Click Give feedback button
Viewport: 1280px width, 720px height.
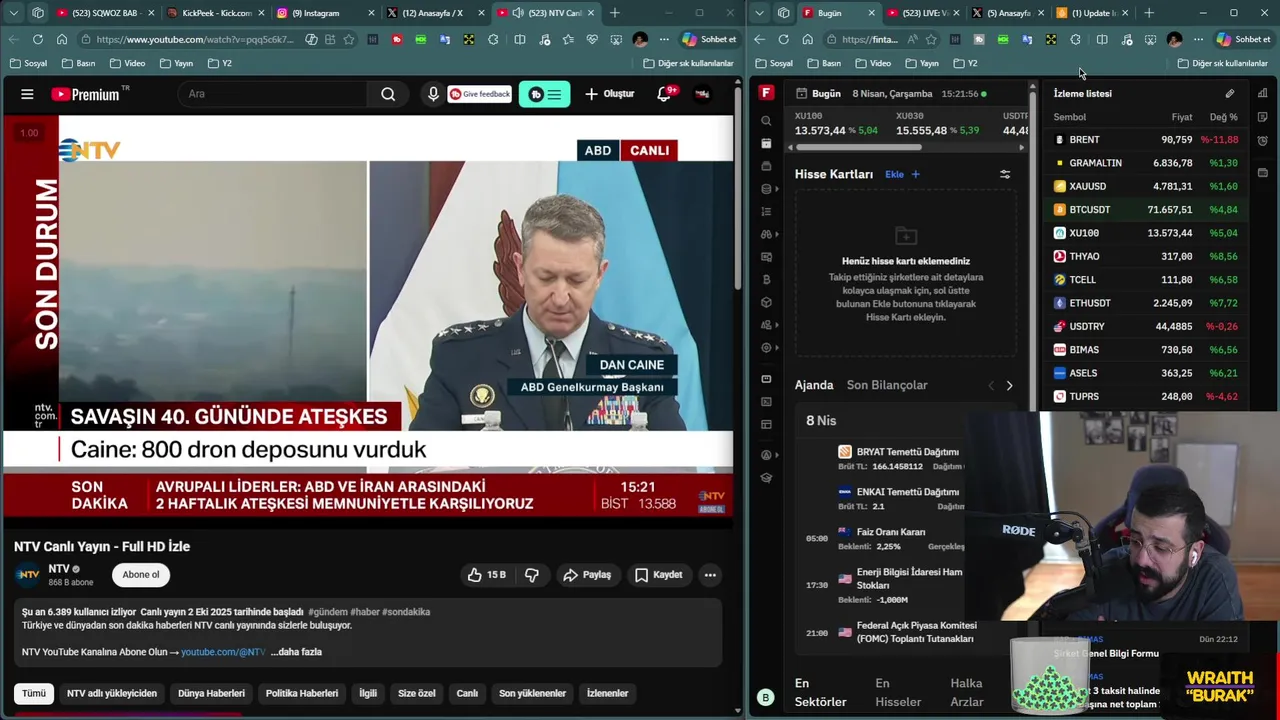[480, 94]
